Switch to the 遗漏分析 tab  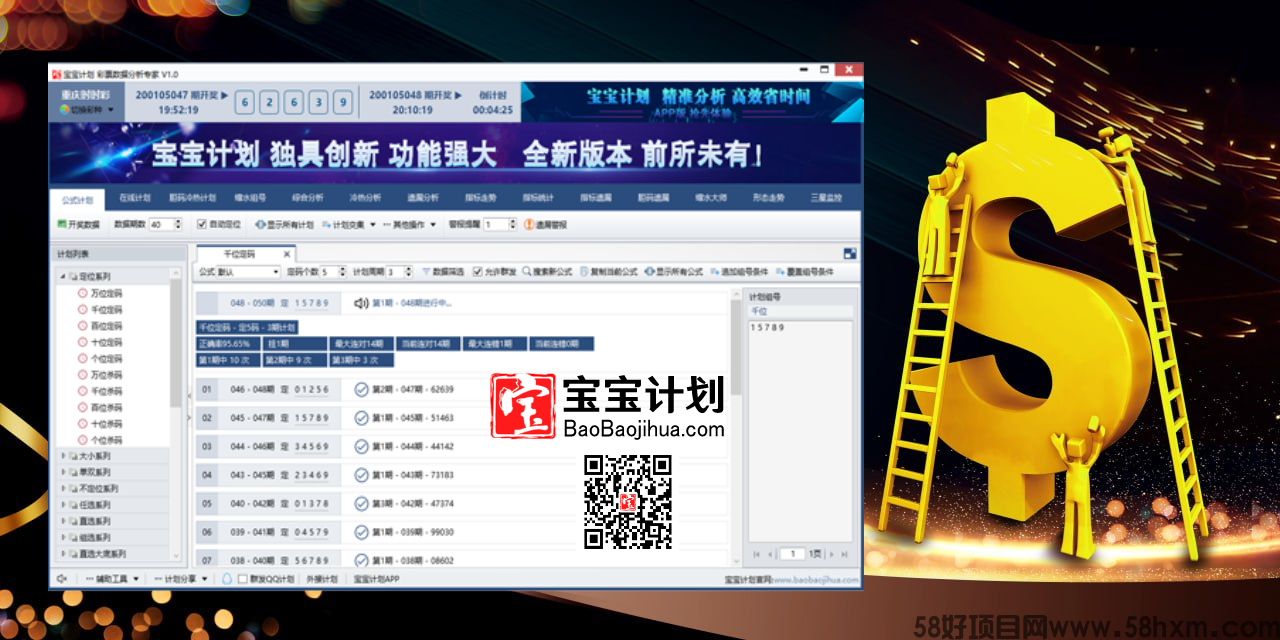pyautogui.click(x=422, y=198)
